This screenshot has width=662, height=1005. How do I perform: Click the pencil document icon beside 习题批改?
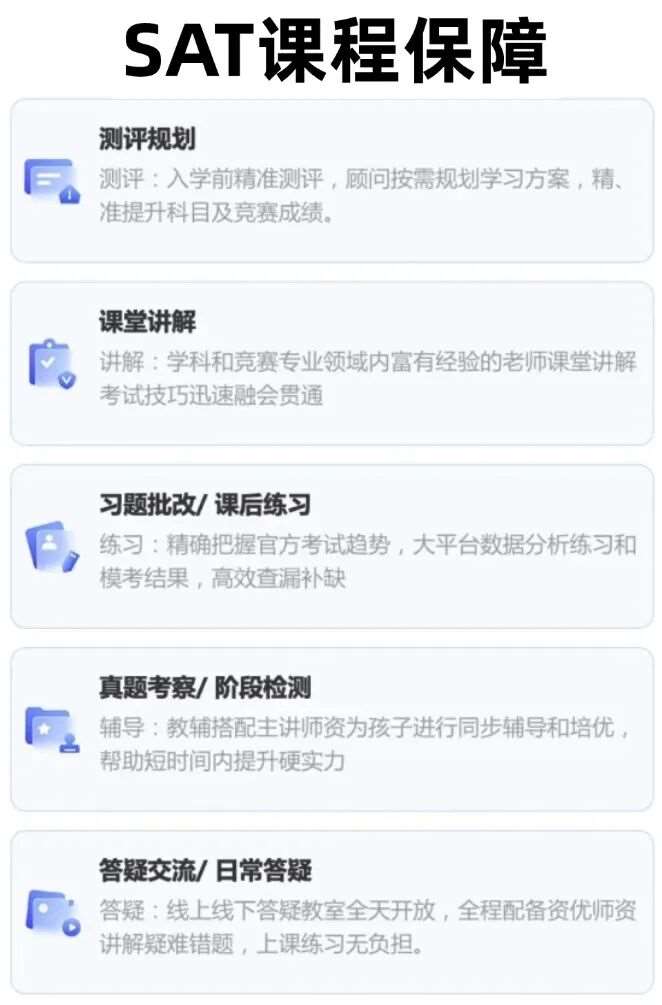(x=53, y=546)
